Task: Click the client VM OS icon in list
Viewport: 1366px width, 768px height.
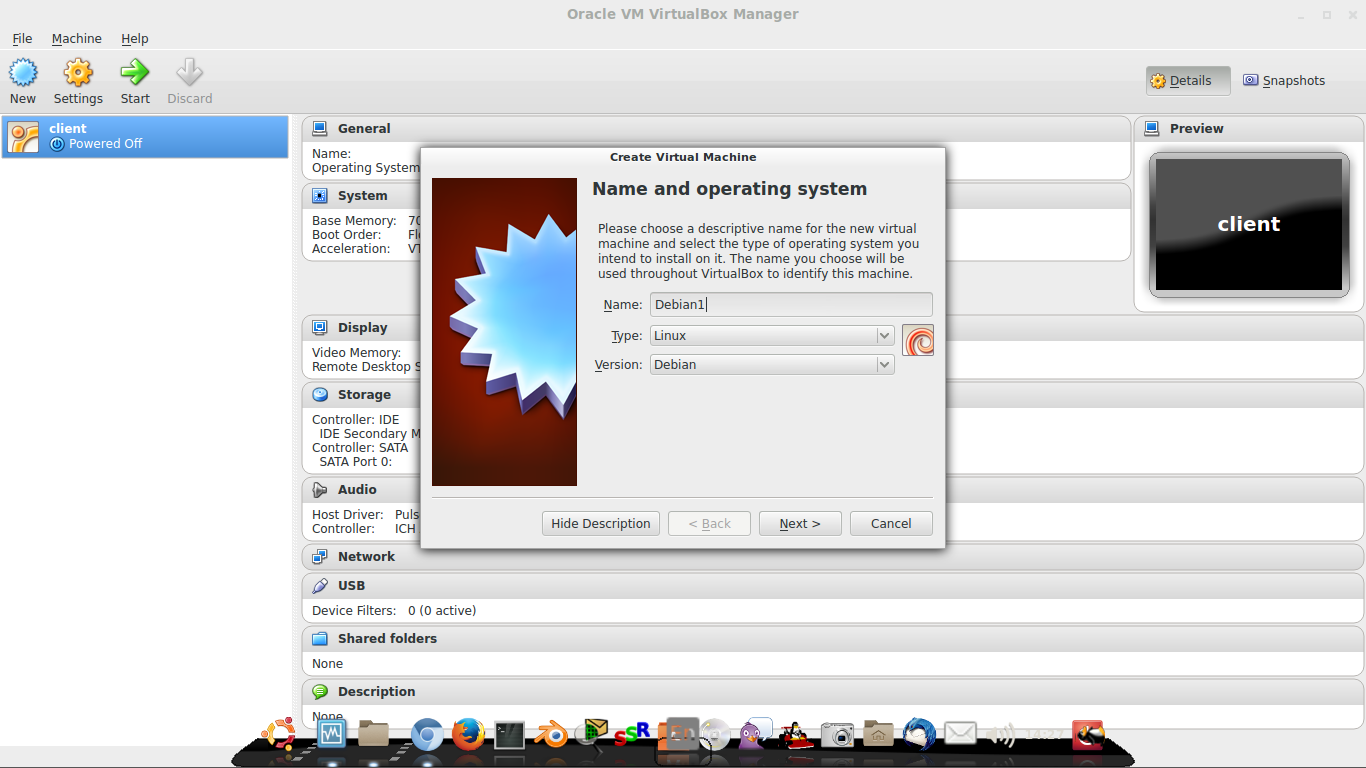Action: [x=23, y=136]
